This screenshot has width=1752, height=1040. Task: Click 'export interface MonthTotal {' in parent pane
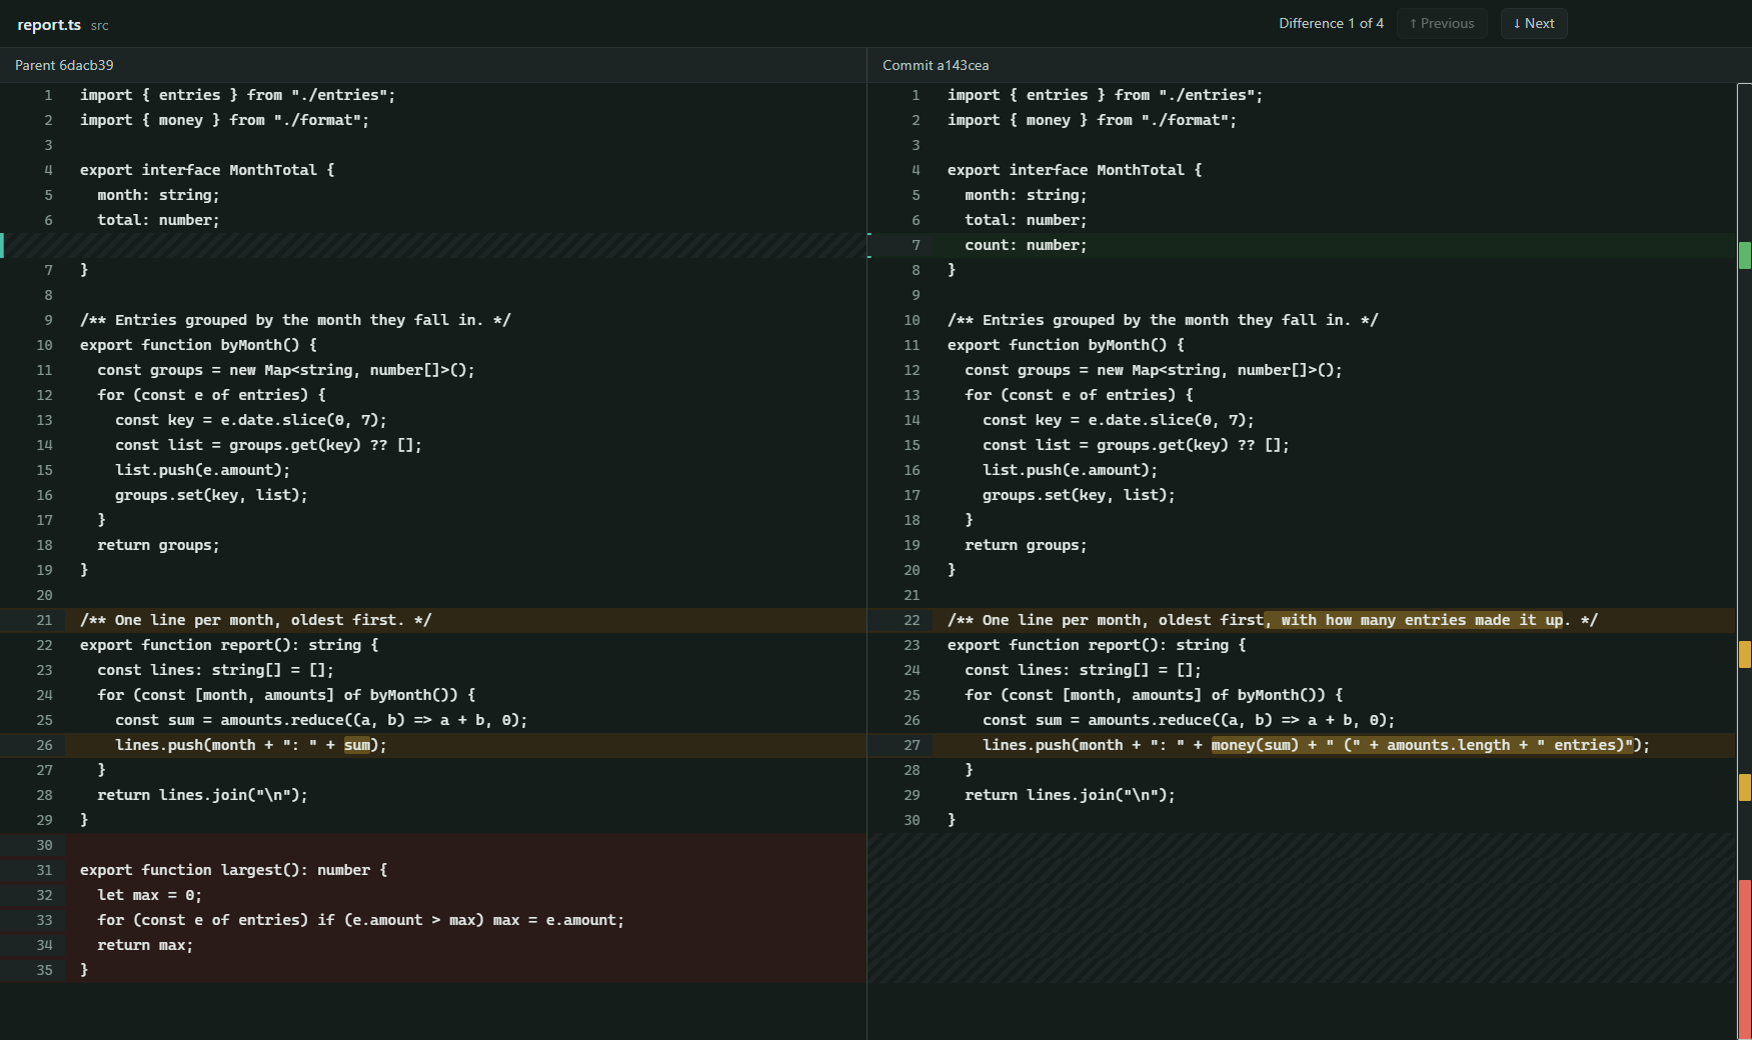coord(207,170)
